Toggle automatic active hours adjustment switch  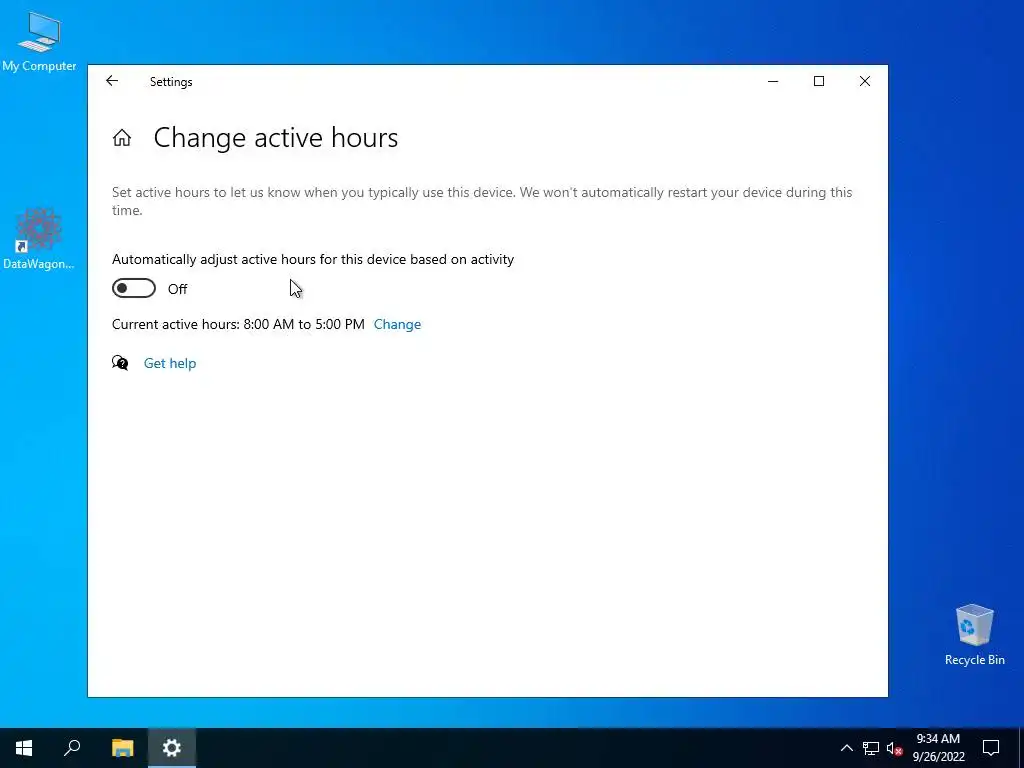point(134,289)
